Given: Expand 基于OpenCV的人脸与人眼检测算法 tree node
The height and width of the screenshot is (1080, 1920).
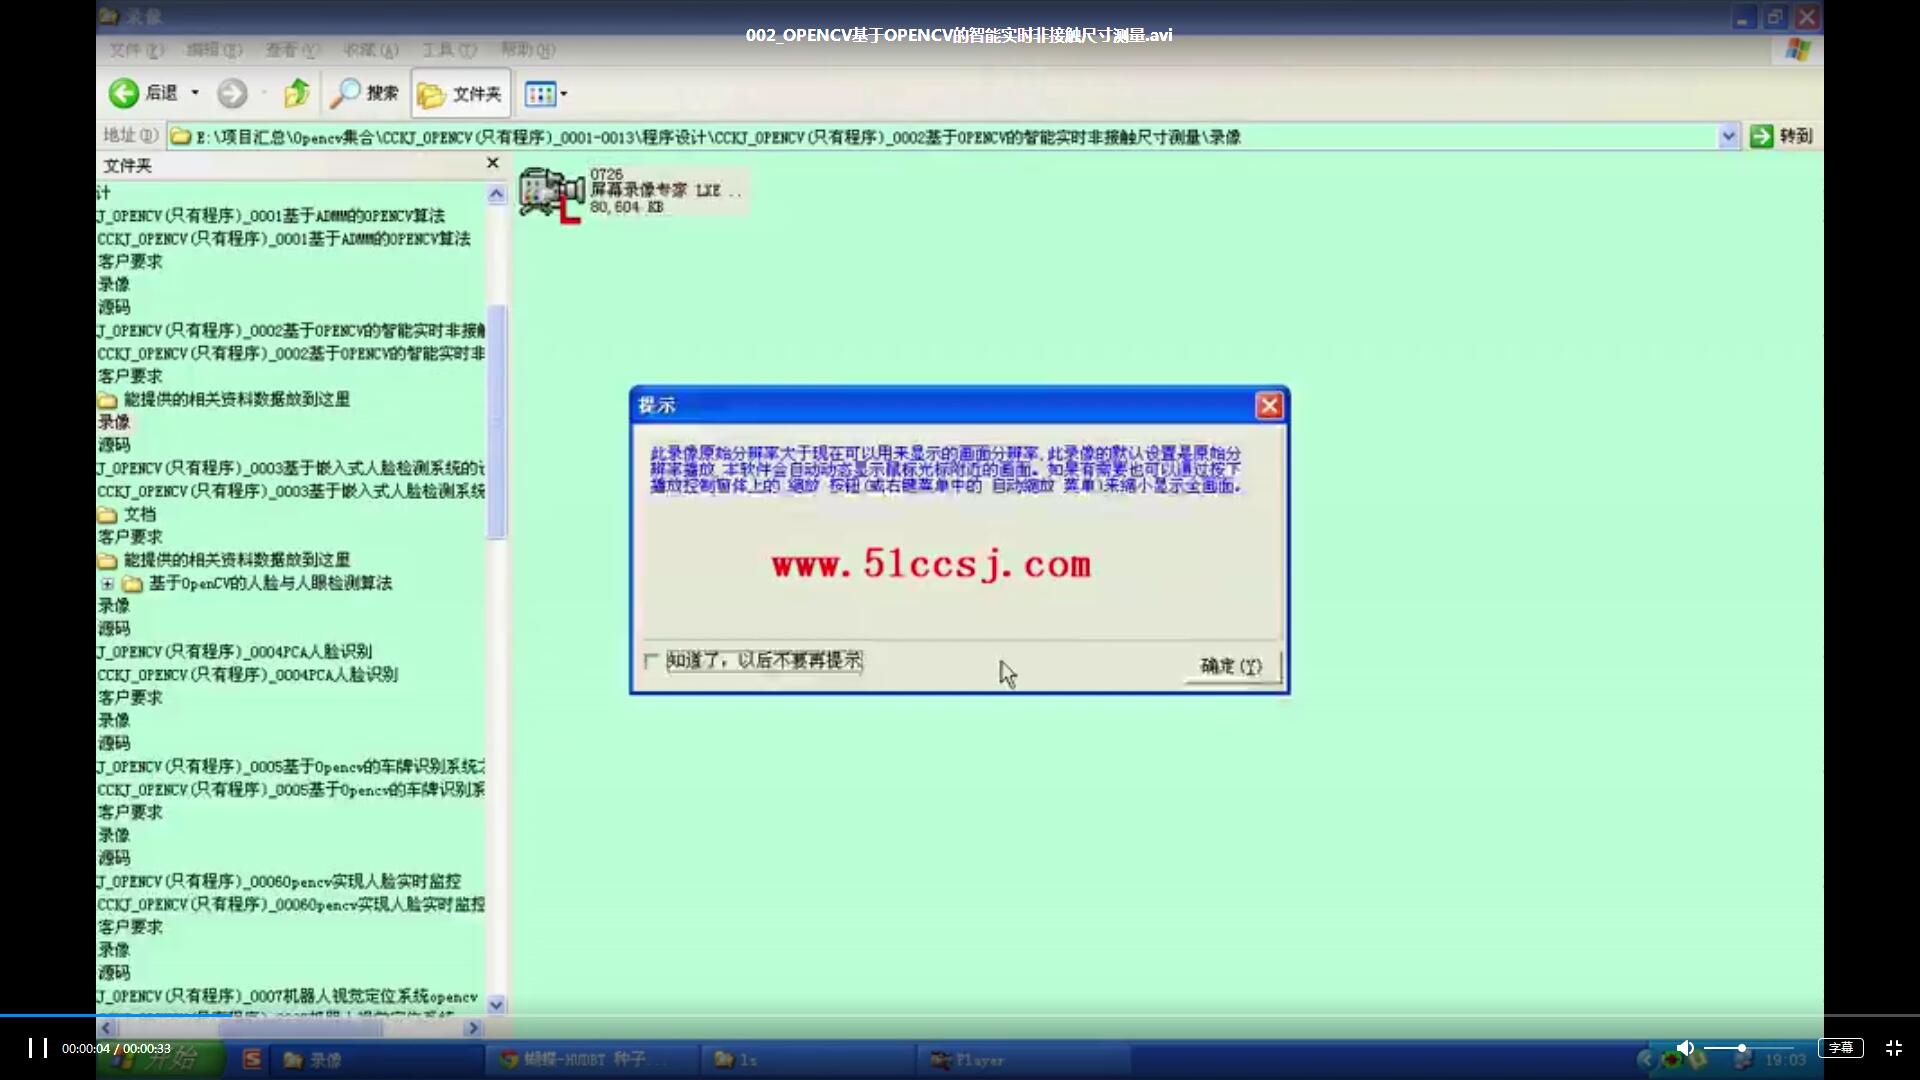Looking at the screenshot, I should pos(107,583).
